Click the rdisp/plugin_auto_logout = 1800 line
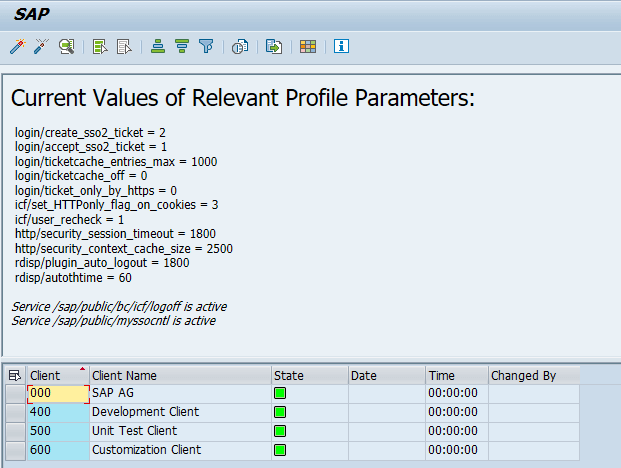 pyautogui.click(x=102, y=263)
